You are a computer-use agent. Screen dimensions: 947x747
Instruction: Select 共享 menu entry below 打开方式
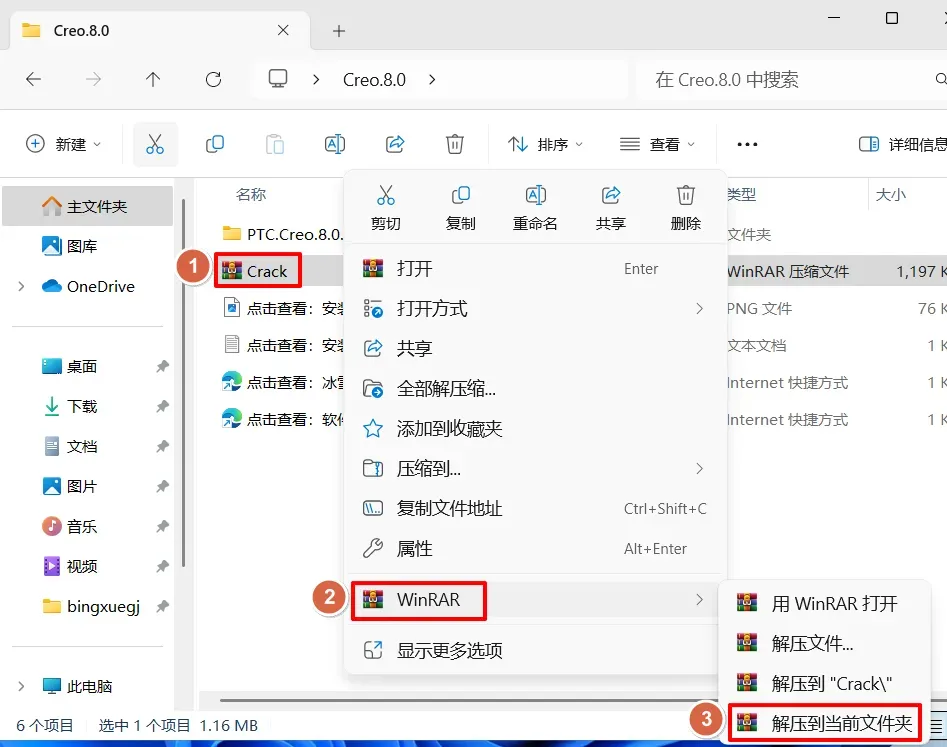535,348
